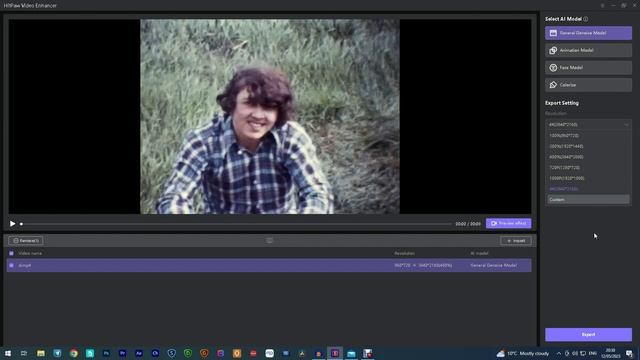The height and width of the screenshot is (360, 640).
Task: Choose the 720P resolution option
Action: coord(588,167)
